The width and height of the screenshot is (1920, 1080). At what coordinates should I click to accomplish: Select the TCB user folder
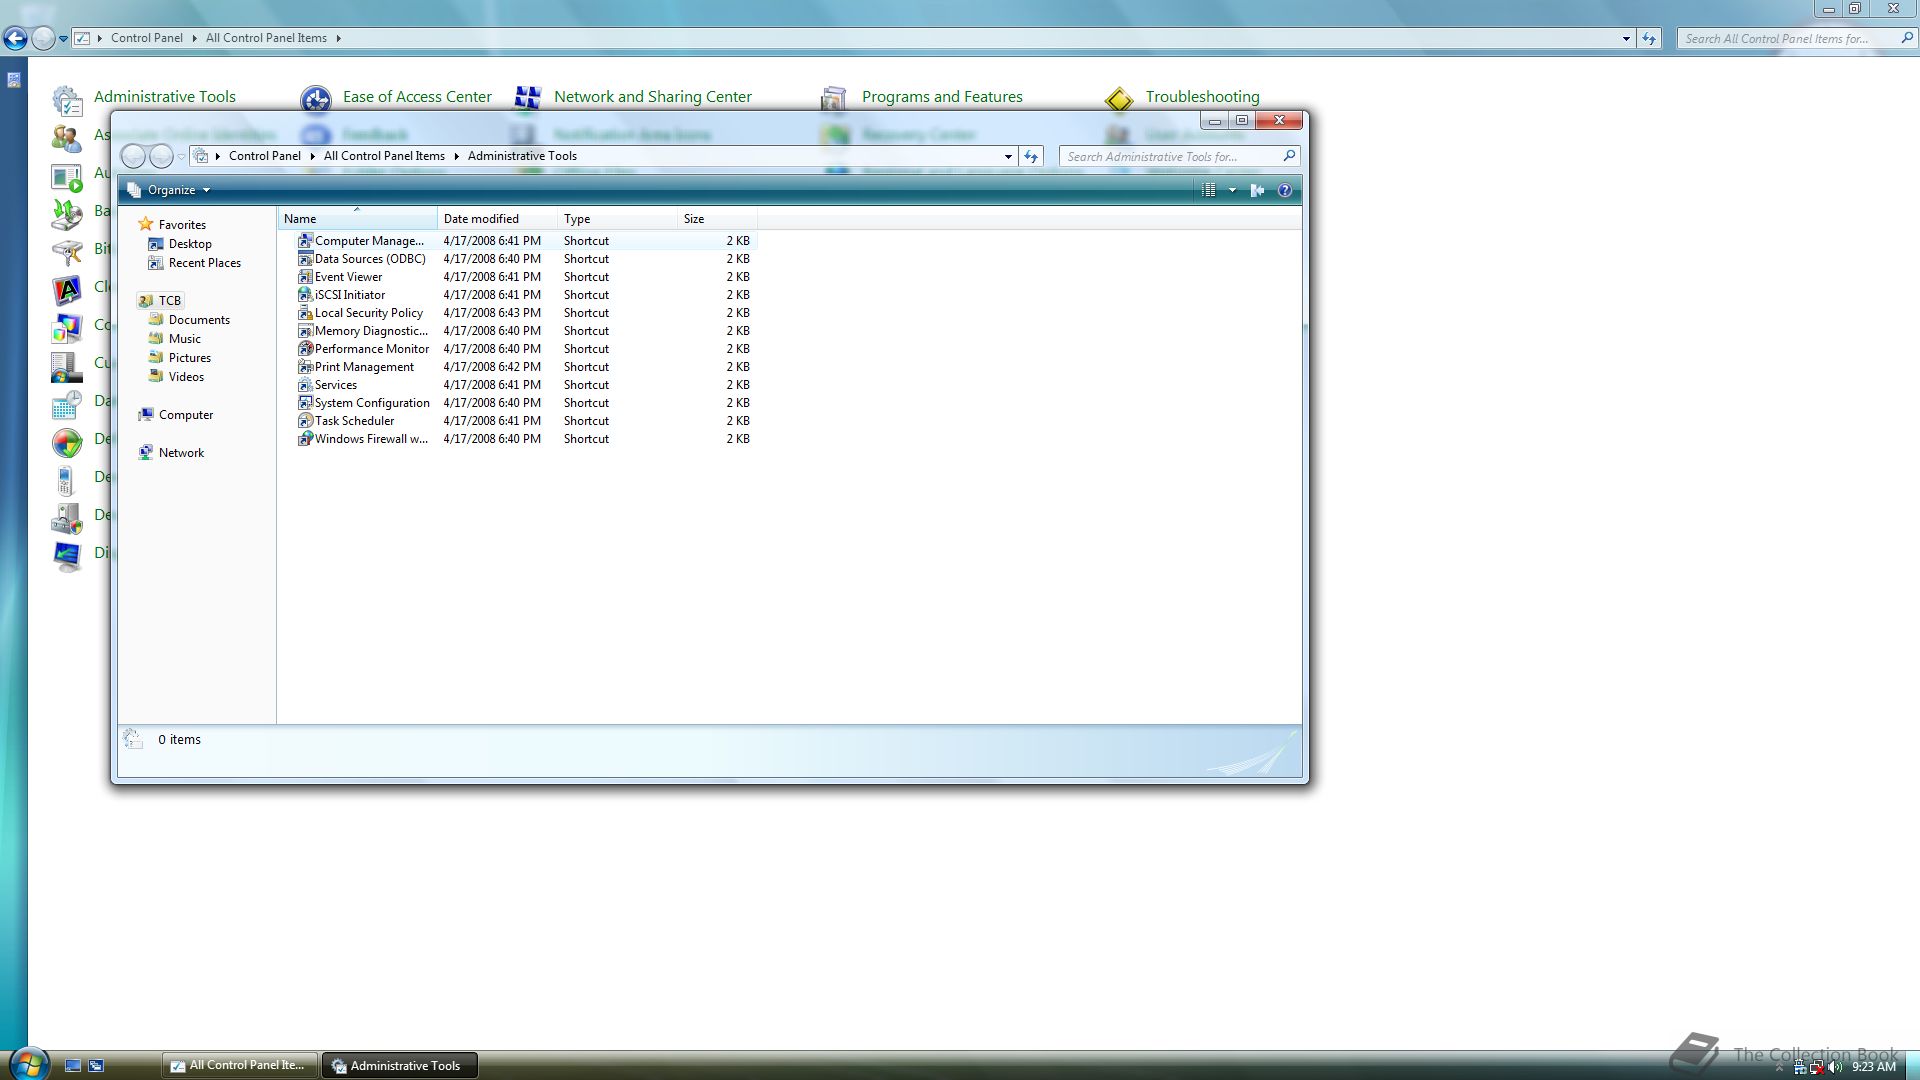tap(160, 301)
